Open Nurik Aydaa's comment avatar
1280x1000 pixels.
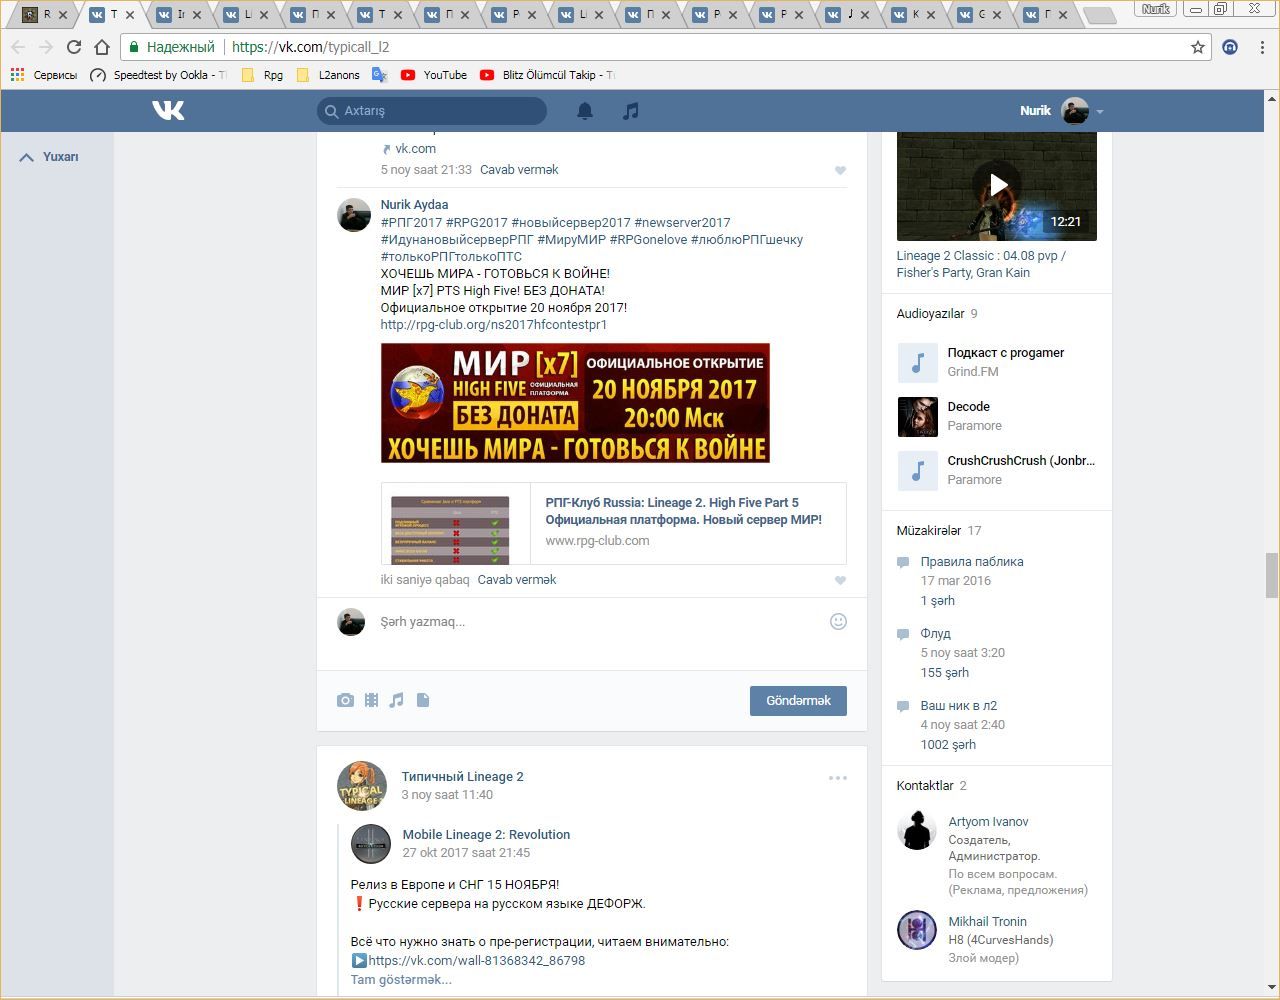point(354,215)
